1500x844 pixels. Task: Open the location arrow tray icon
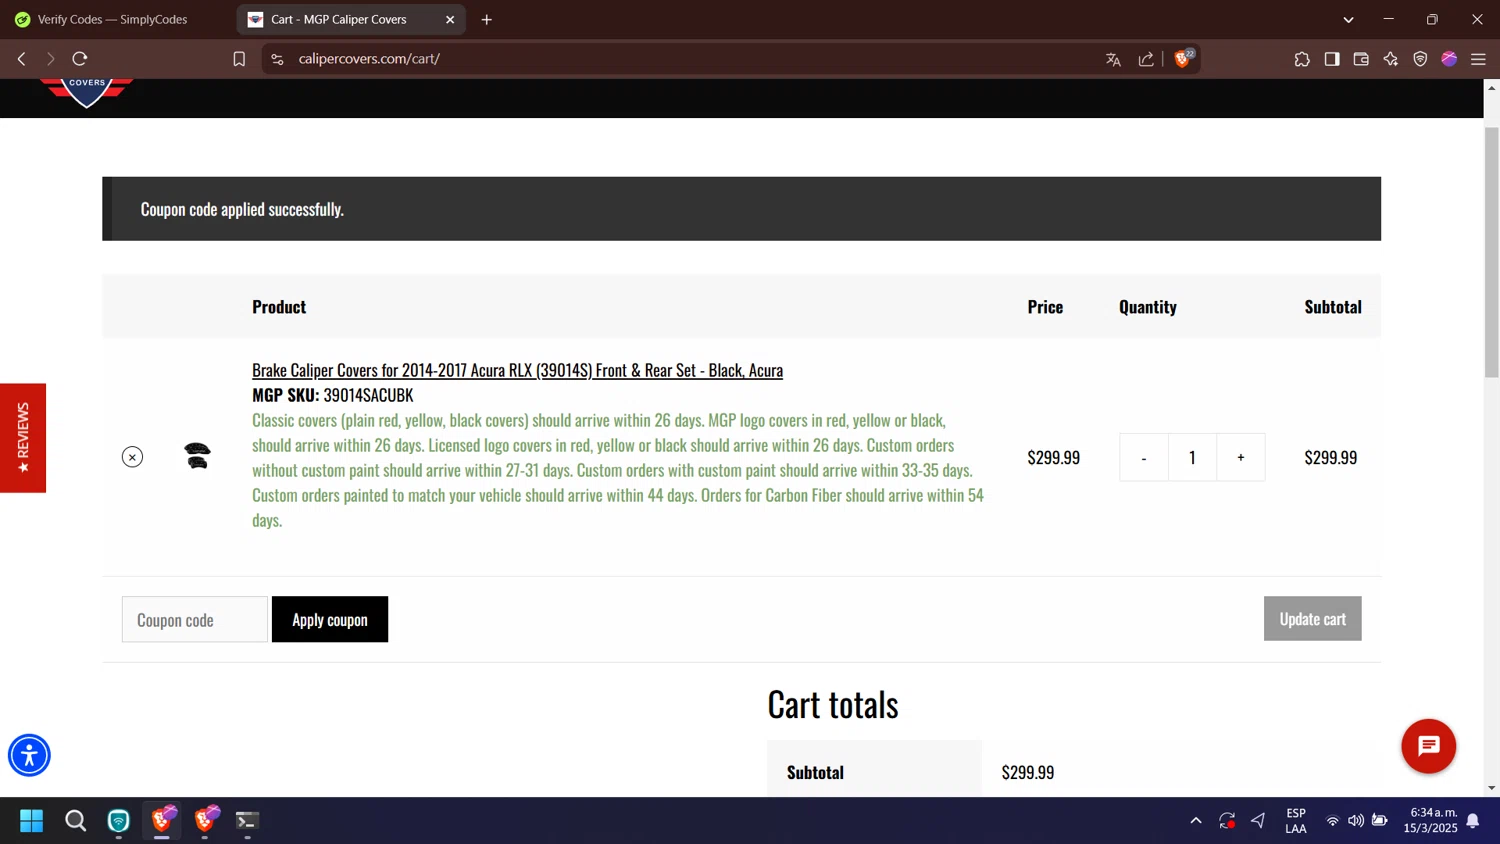(x=1258, y=821)
